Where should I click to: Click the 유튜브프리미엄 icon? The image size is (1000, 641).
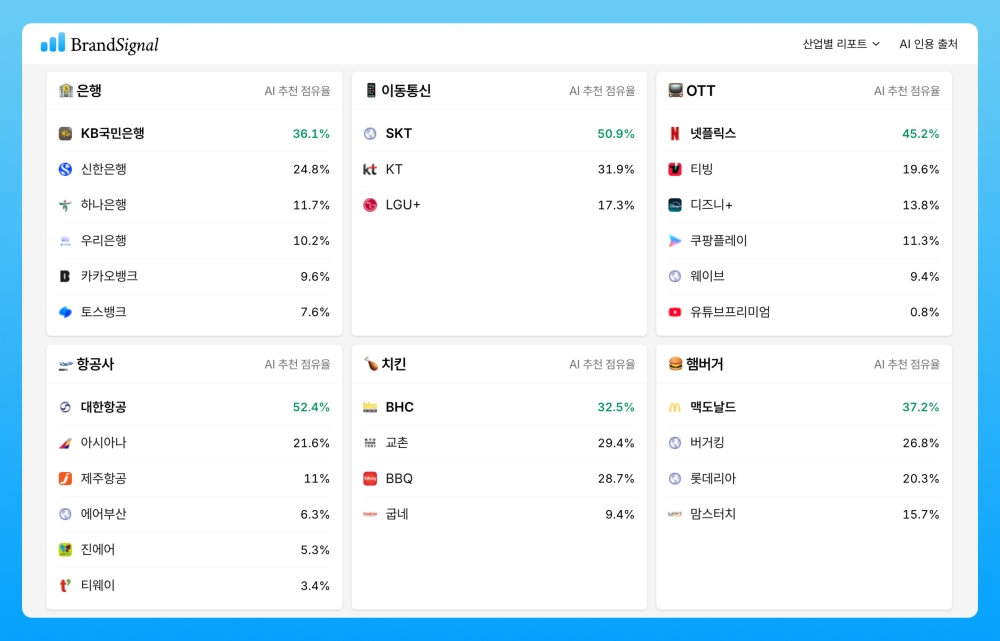[675, 312]
